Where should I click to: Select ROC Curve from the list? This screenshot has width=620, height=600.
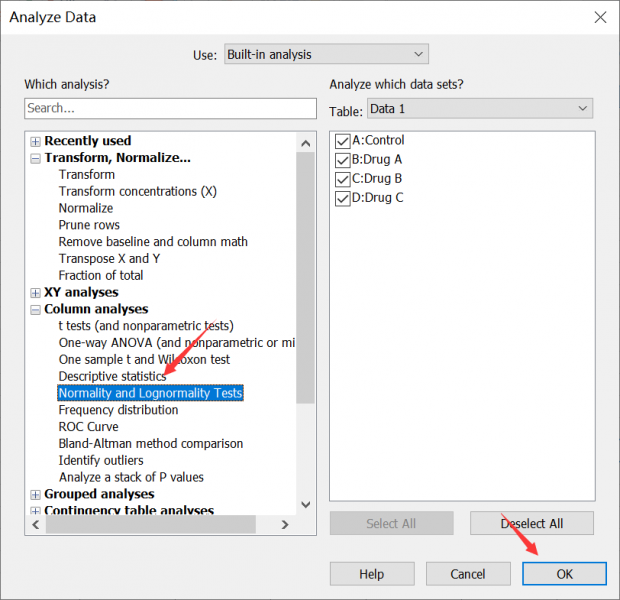point(88,427)
